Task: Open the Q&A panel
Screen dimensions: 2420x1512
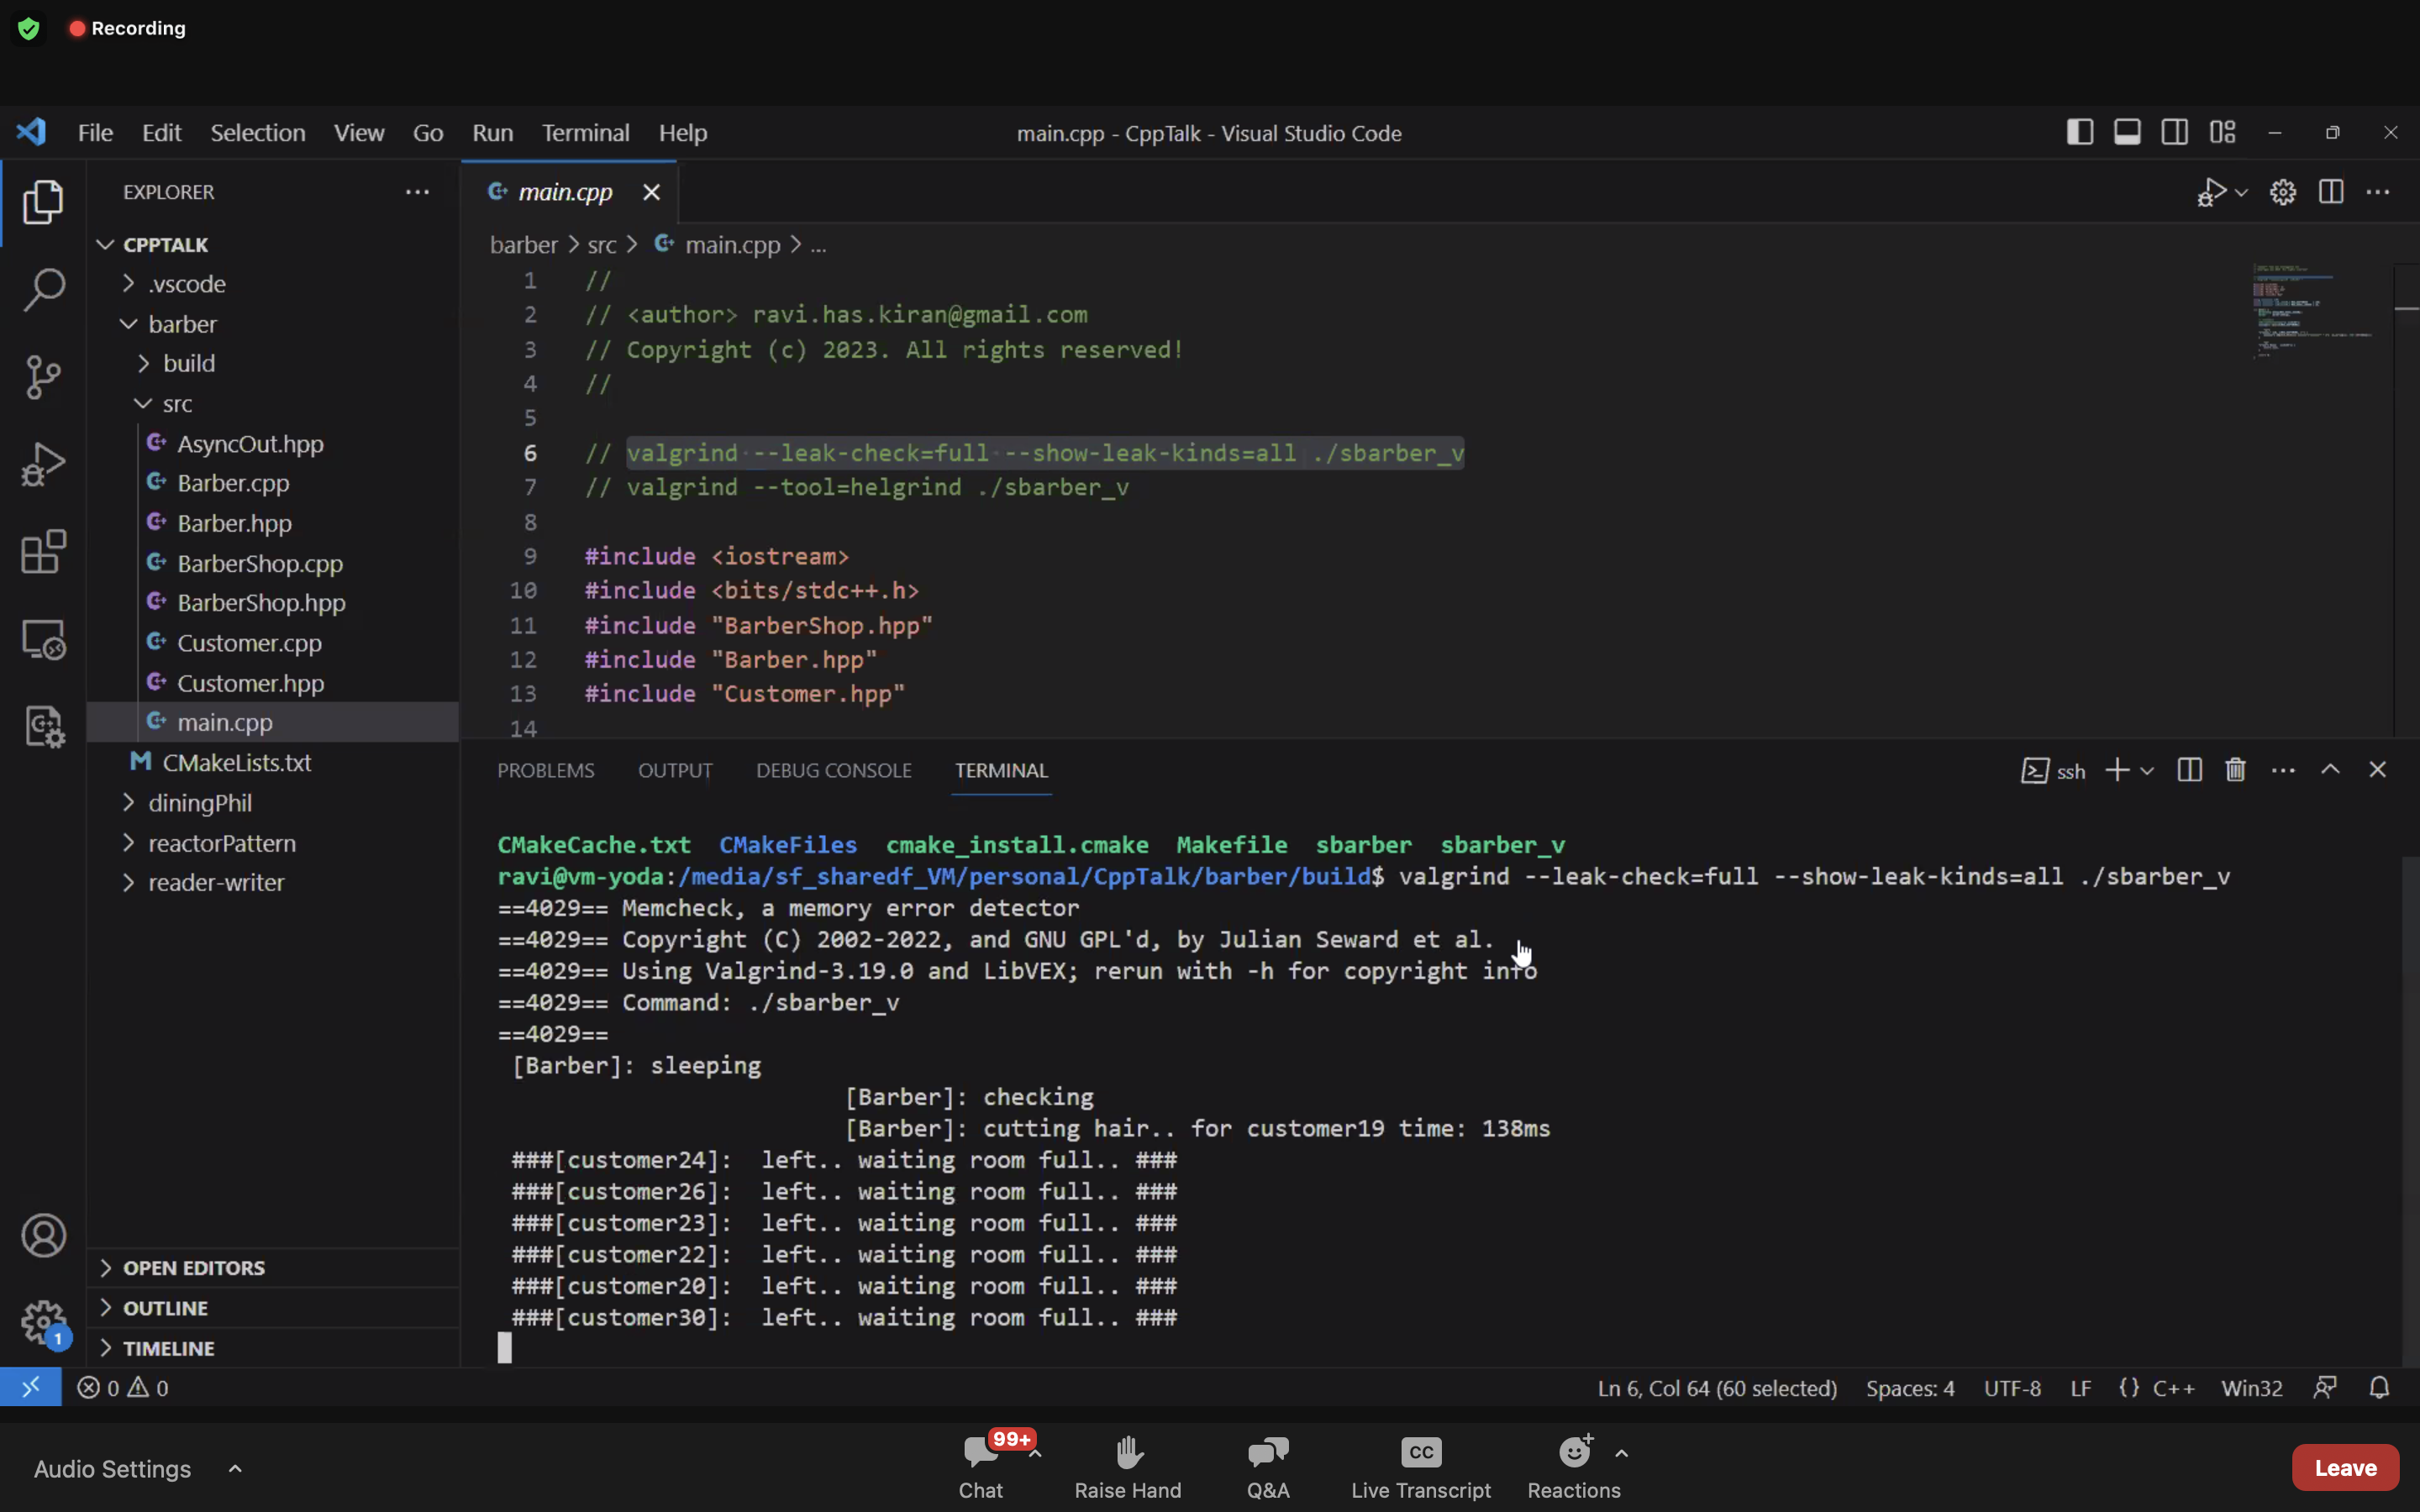Action: [x=1268, y=1467]
